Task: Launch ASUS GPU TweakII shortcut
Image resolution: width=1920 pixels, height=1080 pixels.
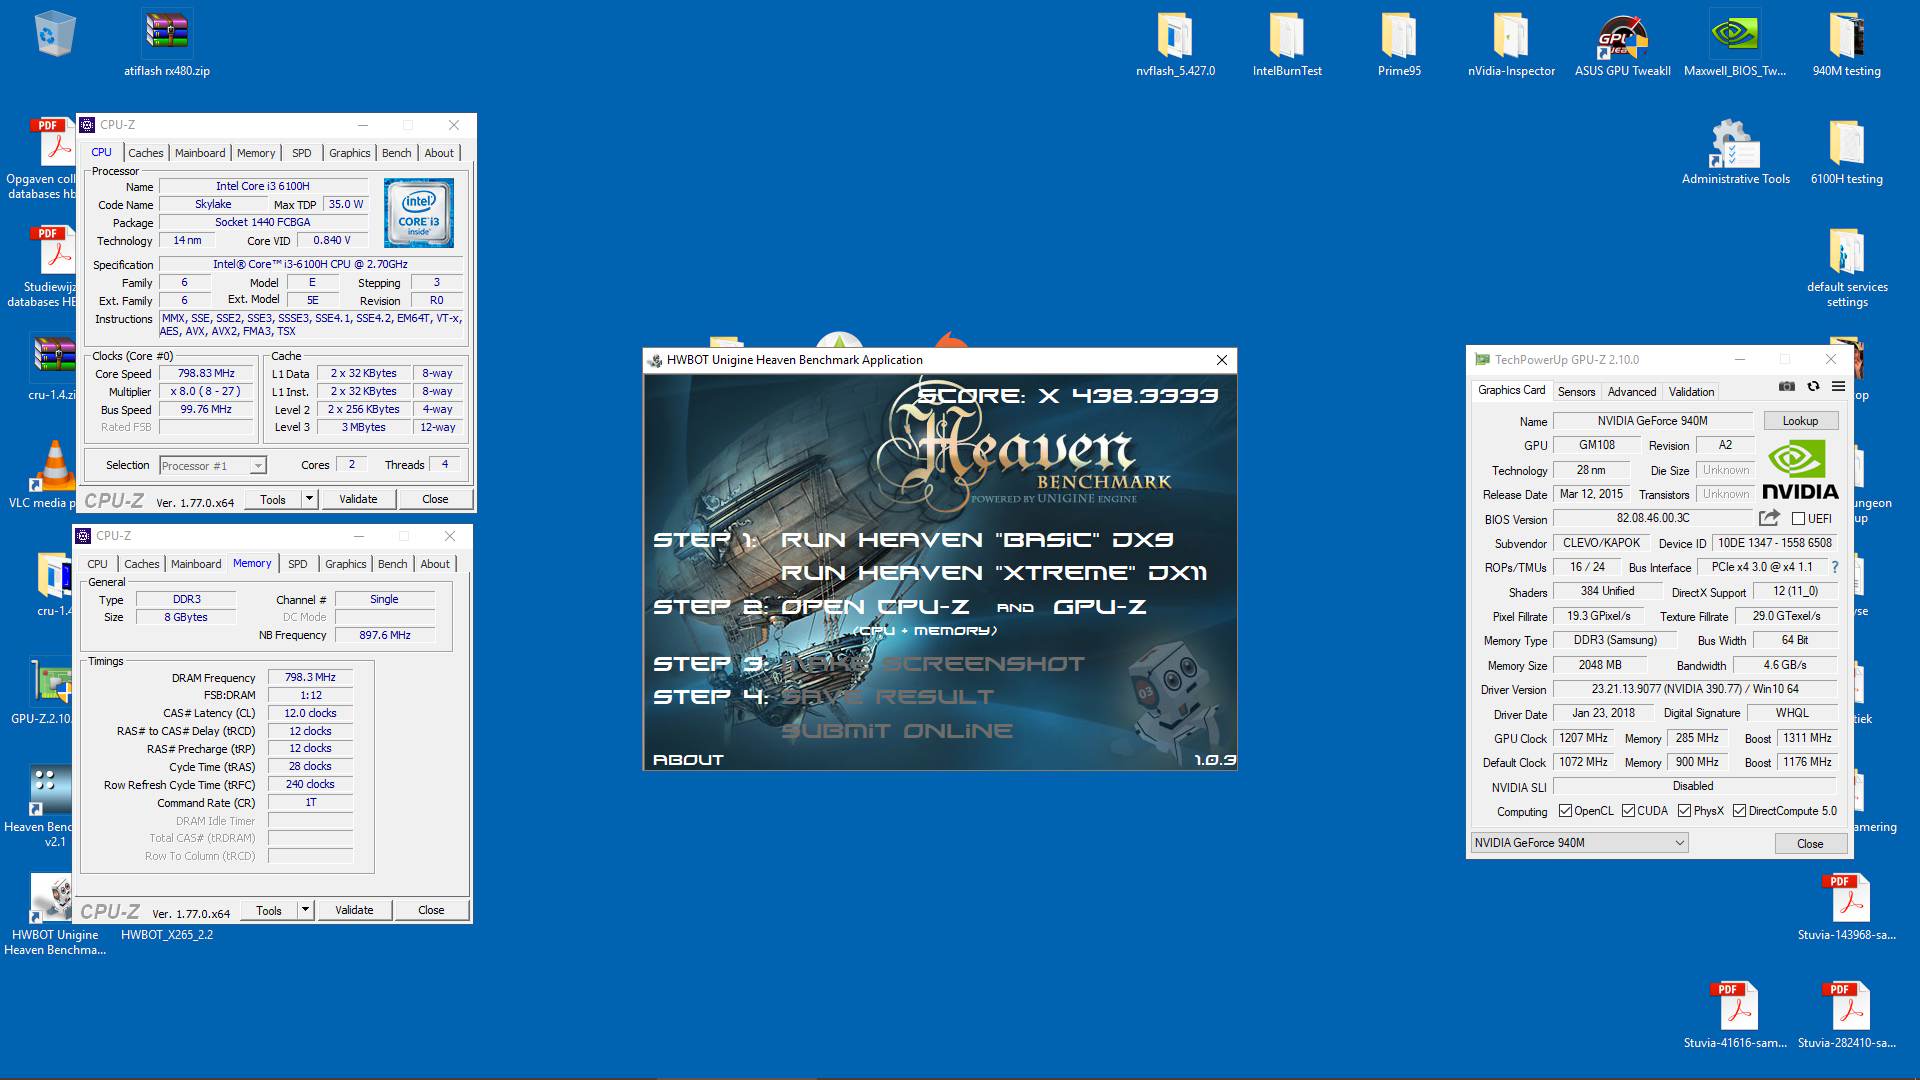Action: click(x=1622, y=42)
